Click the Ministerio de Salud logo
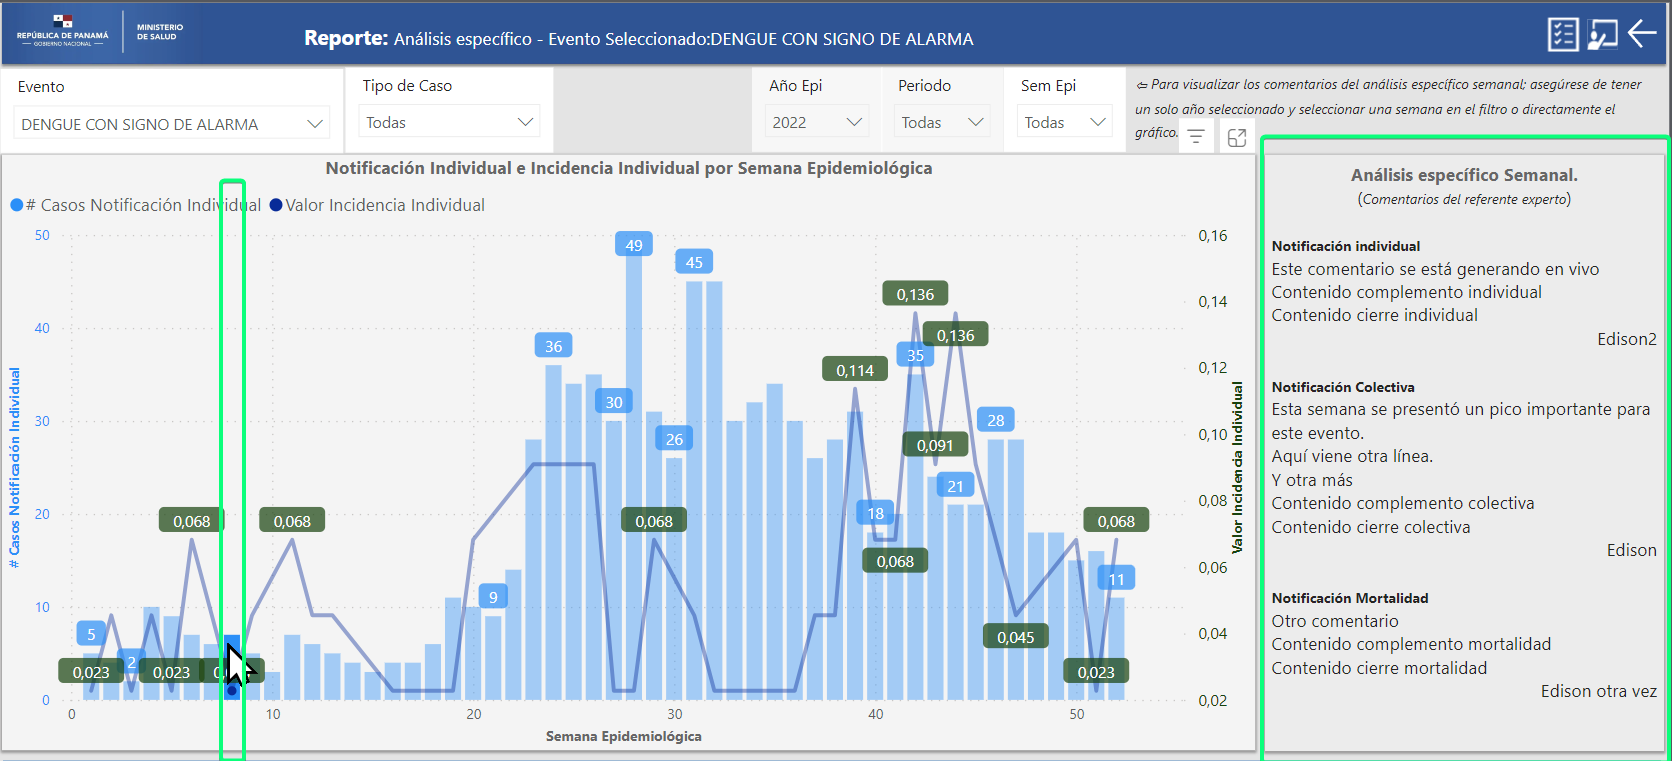 [x=160, y=32]
